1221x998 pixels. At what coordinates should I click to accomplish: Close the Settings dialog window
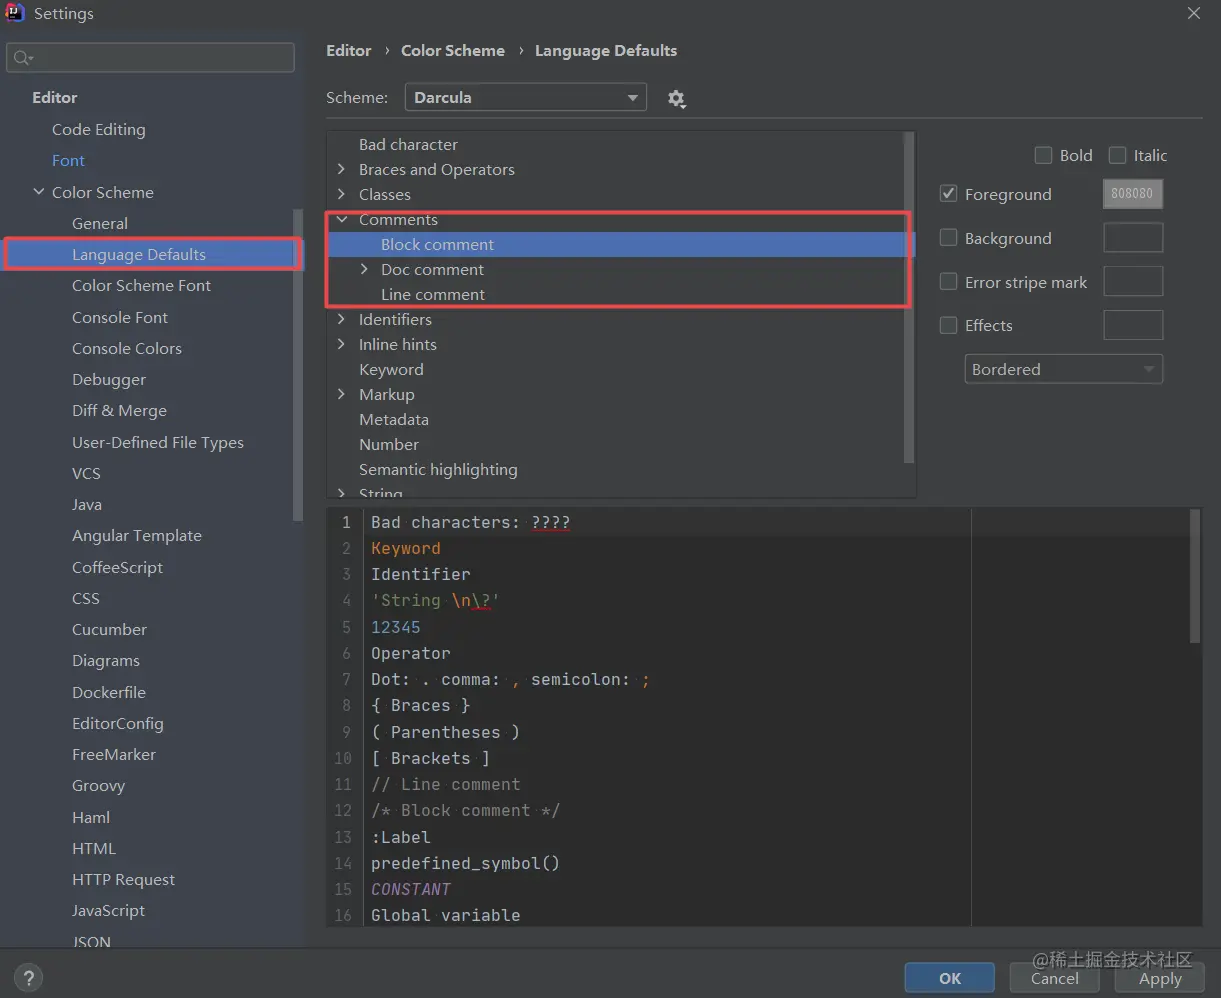pos(1194,13)
